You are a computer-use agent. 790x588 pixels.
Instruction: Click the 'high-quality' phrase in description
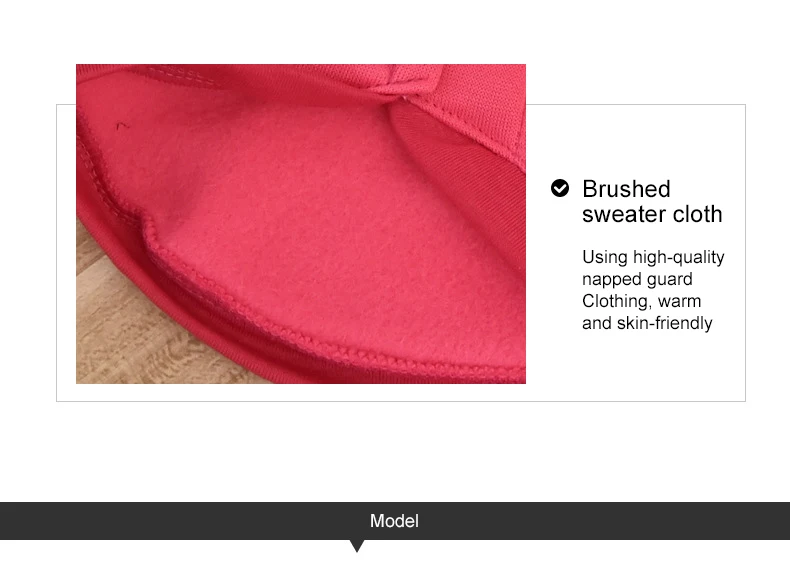click(679, 257)
